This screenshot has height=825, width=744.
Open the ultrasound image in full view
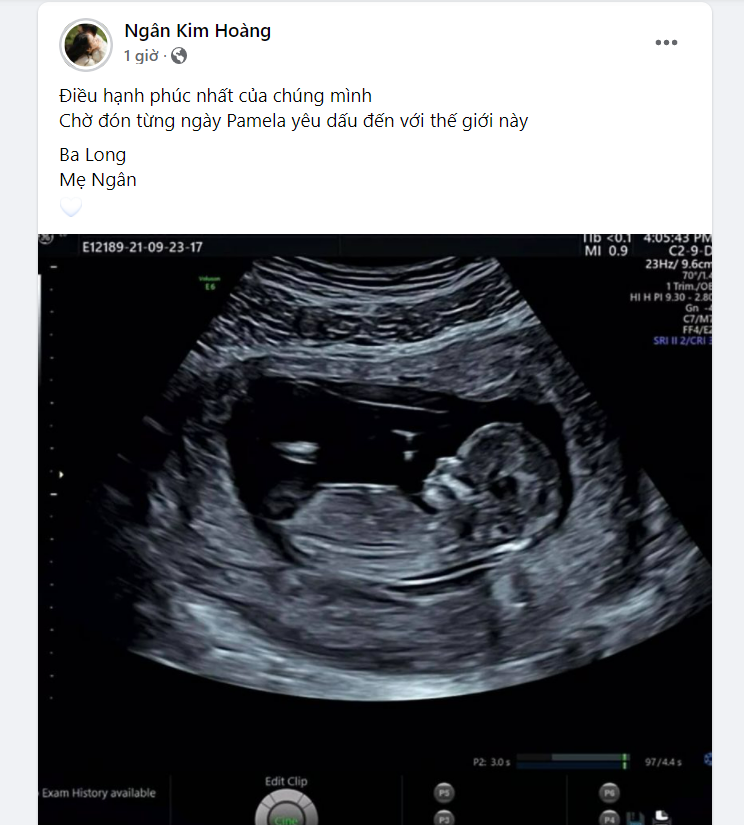375,529
